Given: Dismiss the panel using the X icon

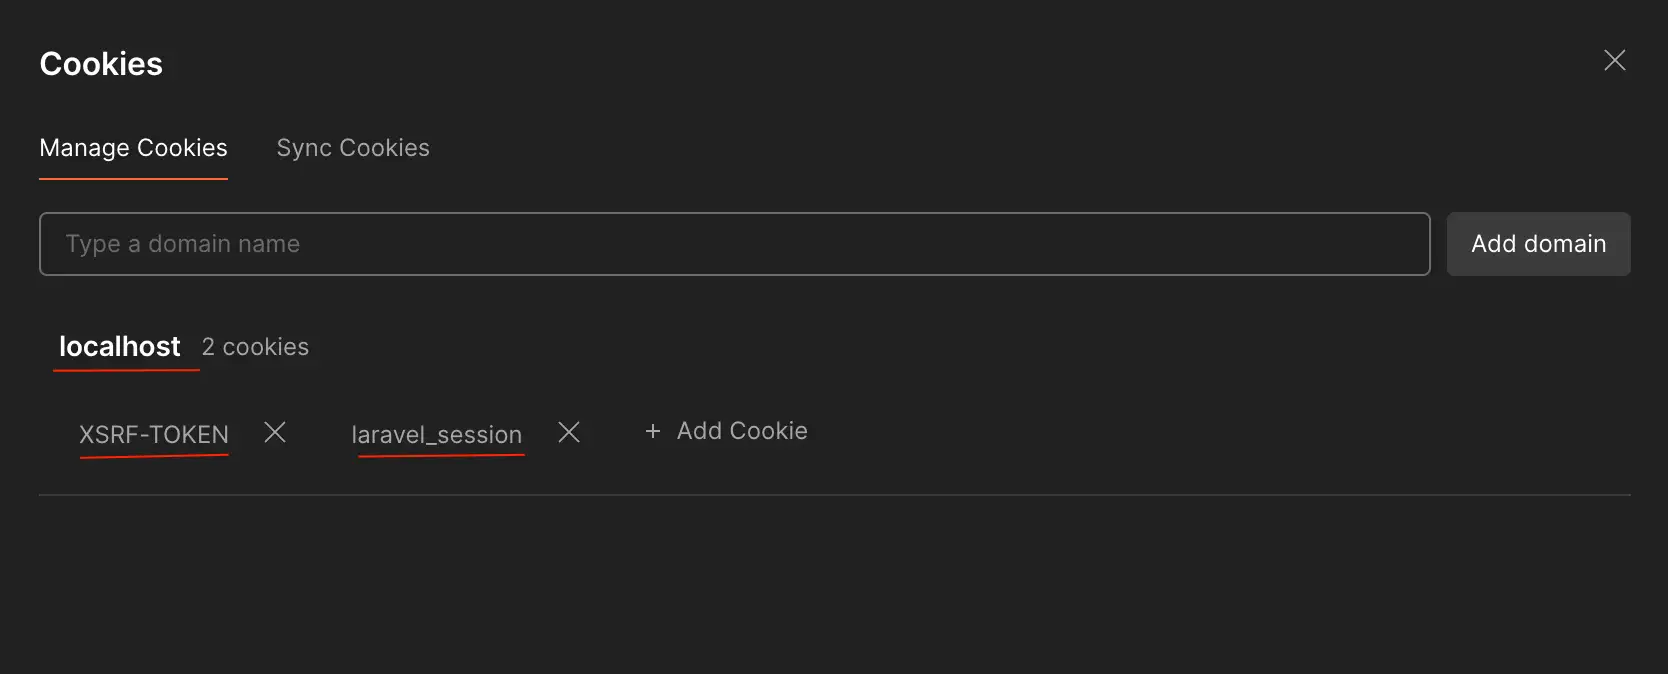Looking at the screenshot, I should pos(1615,60).
